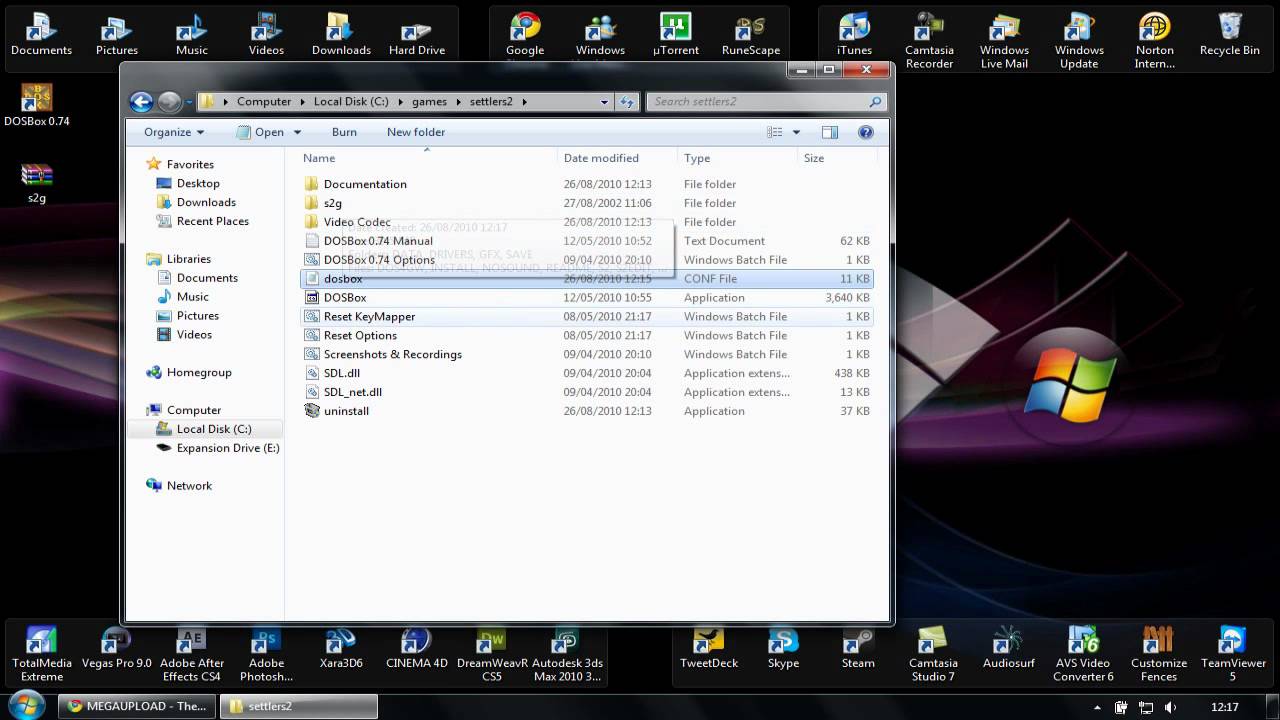Image resolution: width=1280 pixels, height=720 pixels.
Task: Open Windows Update shortcut
Action: [x=1079, y=41]
